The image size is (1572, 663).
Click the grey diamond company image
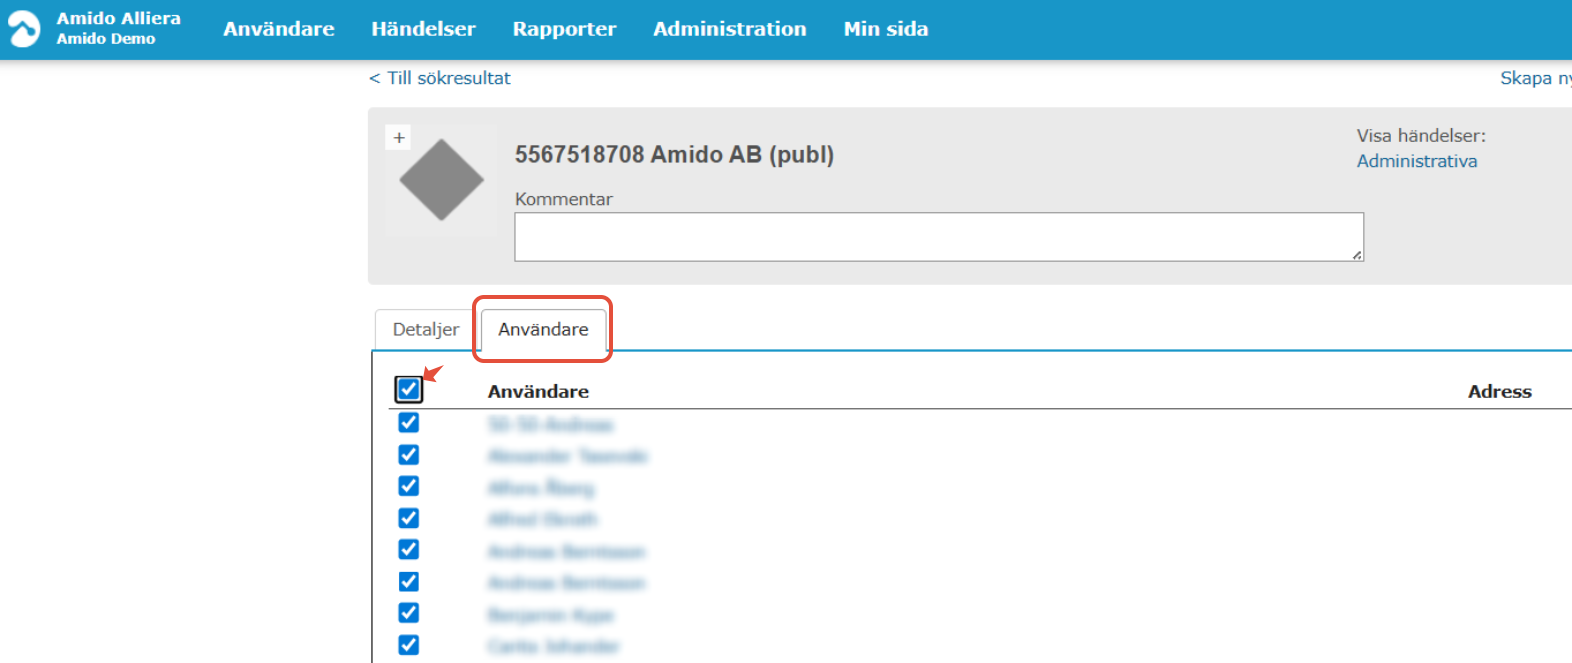pos(441,180)
